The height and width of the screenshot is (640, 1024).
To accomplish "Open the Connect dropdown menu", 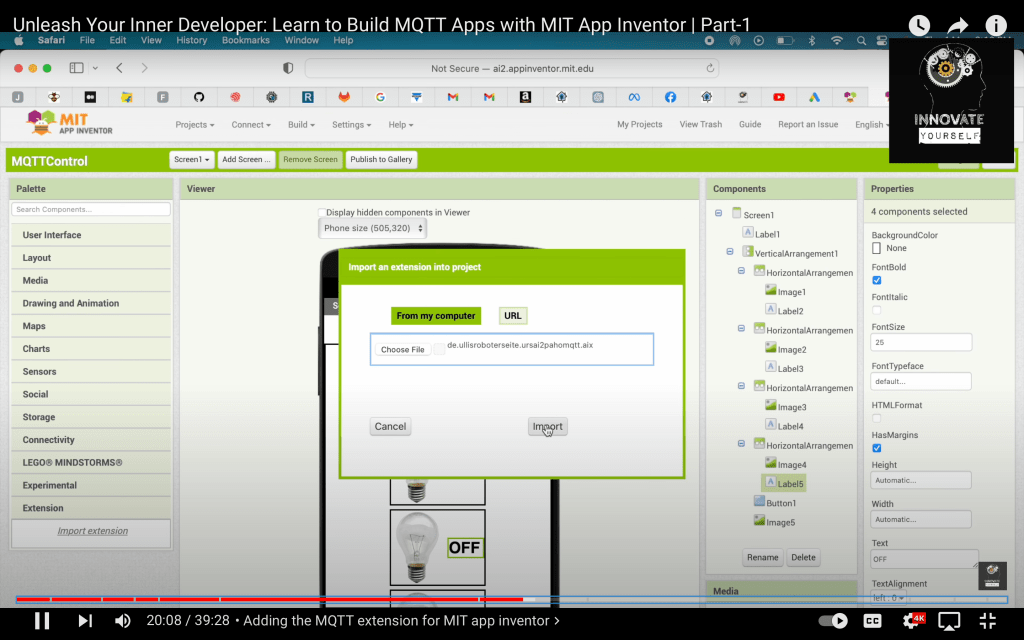I will coord(251,125).
